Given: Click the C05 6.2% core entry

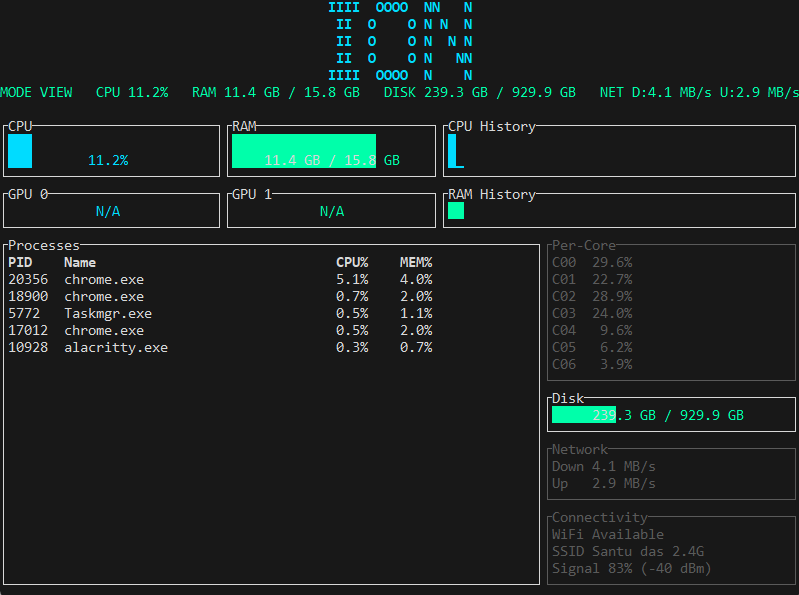Looking at the screenshot, I should pyautogui.click(x=592, y=347).
